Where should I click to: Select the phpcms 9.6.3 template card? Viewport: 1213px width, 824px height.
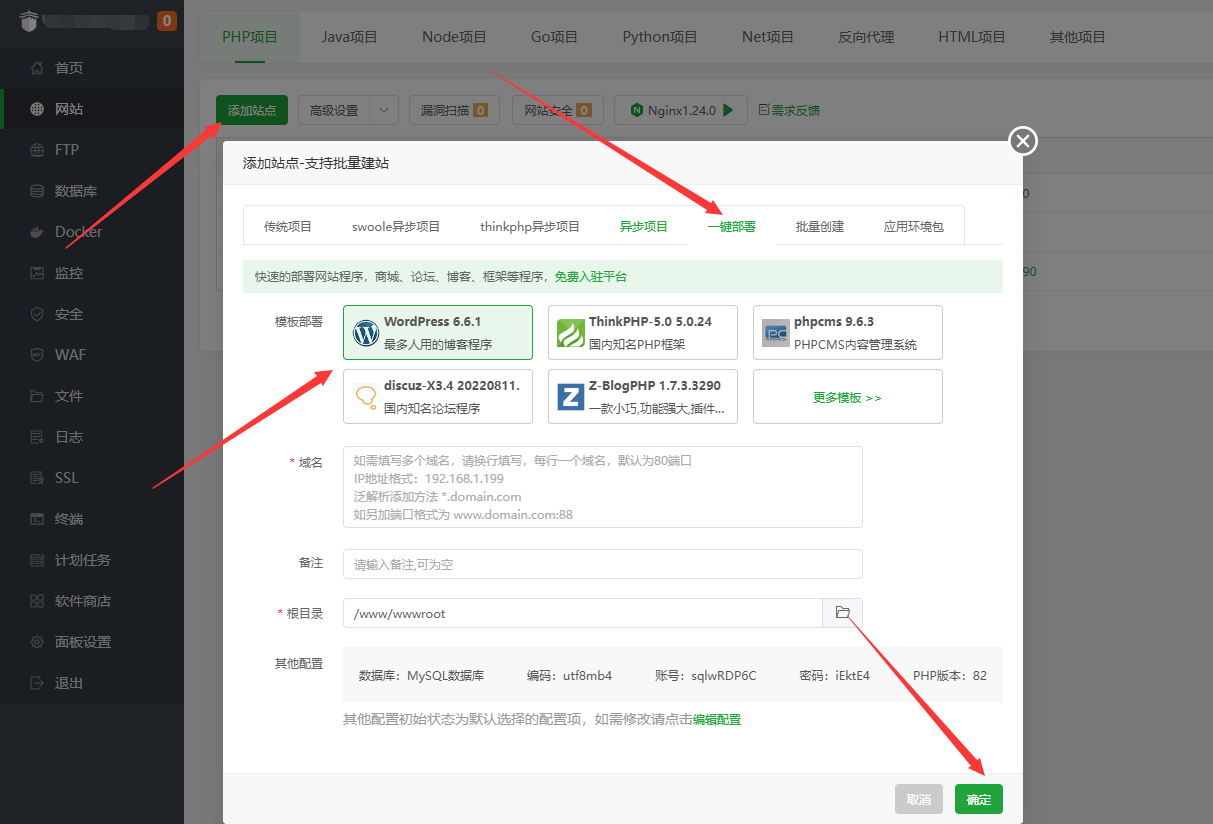click(848, 333)
